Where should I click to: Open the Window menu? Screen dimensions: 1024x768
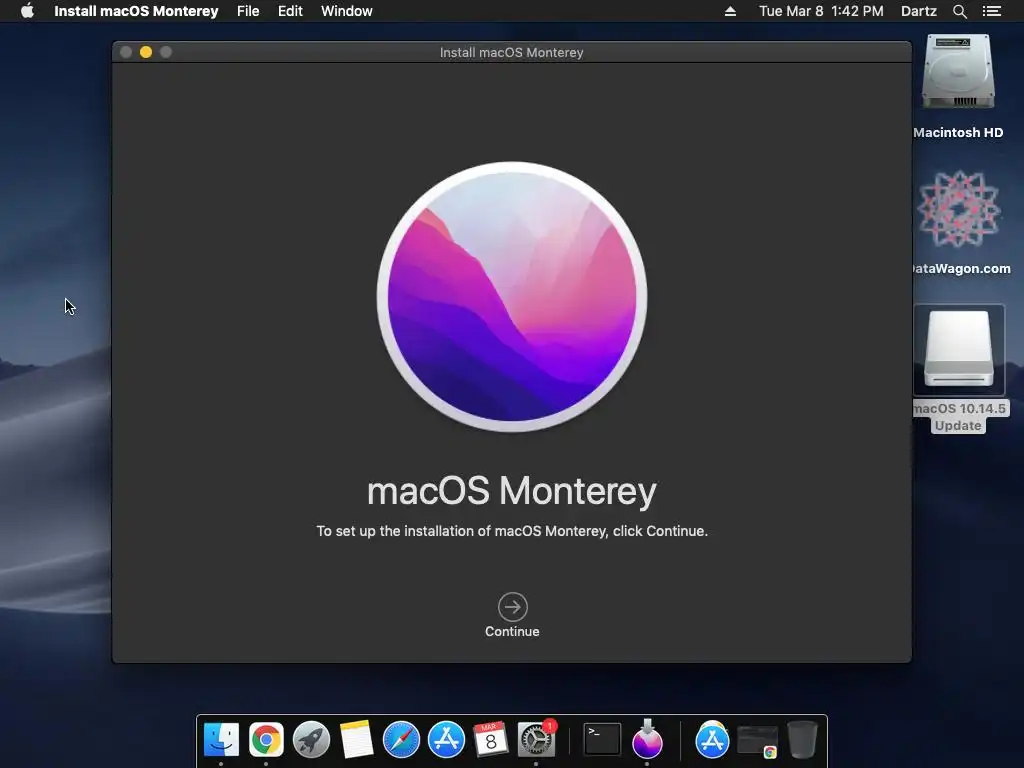pyautogui.click(x=346, y=11)
